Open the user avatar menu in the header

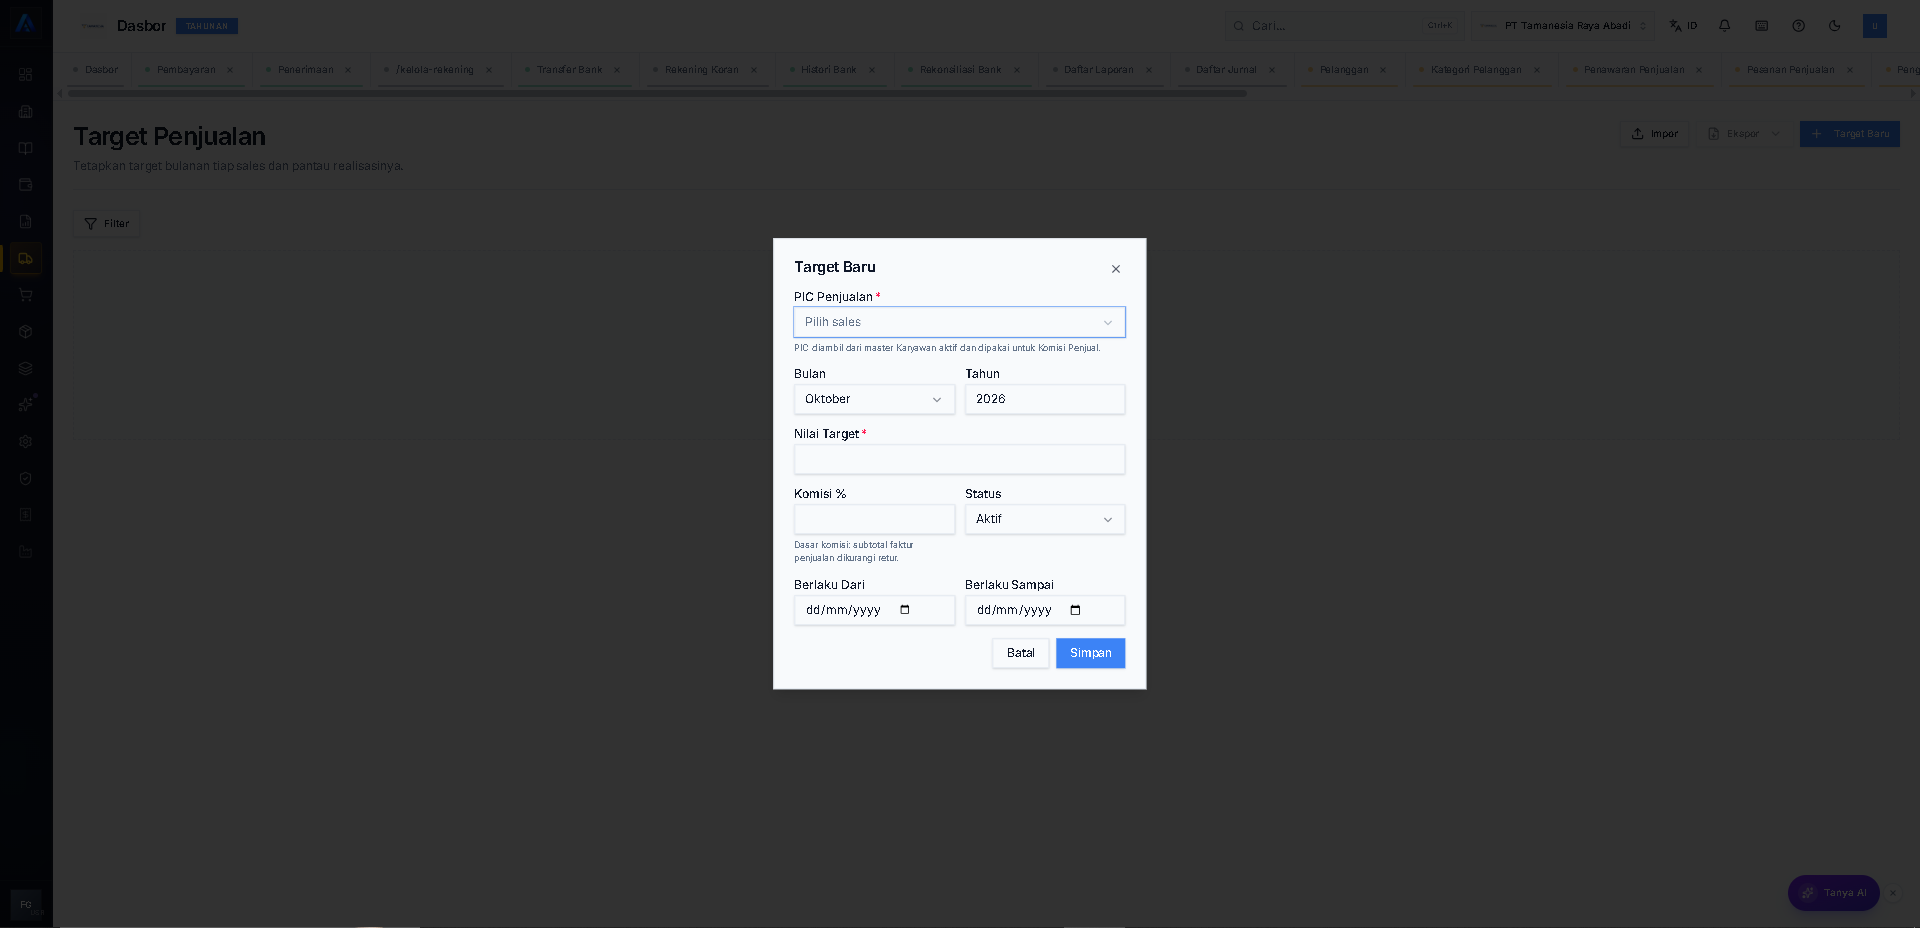pos(1875,26)
